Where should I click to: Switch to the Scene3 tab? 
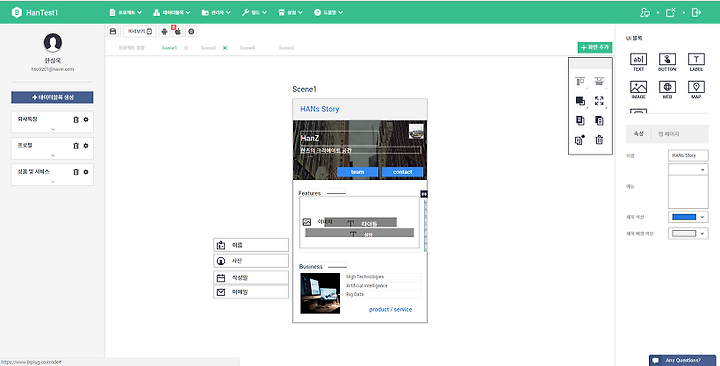(286, 48)
